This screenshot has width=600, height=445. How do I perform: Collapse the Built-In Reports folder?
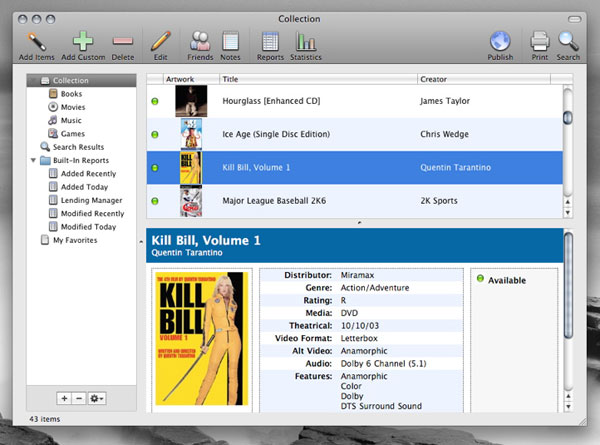click(33, 160)
